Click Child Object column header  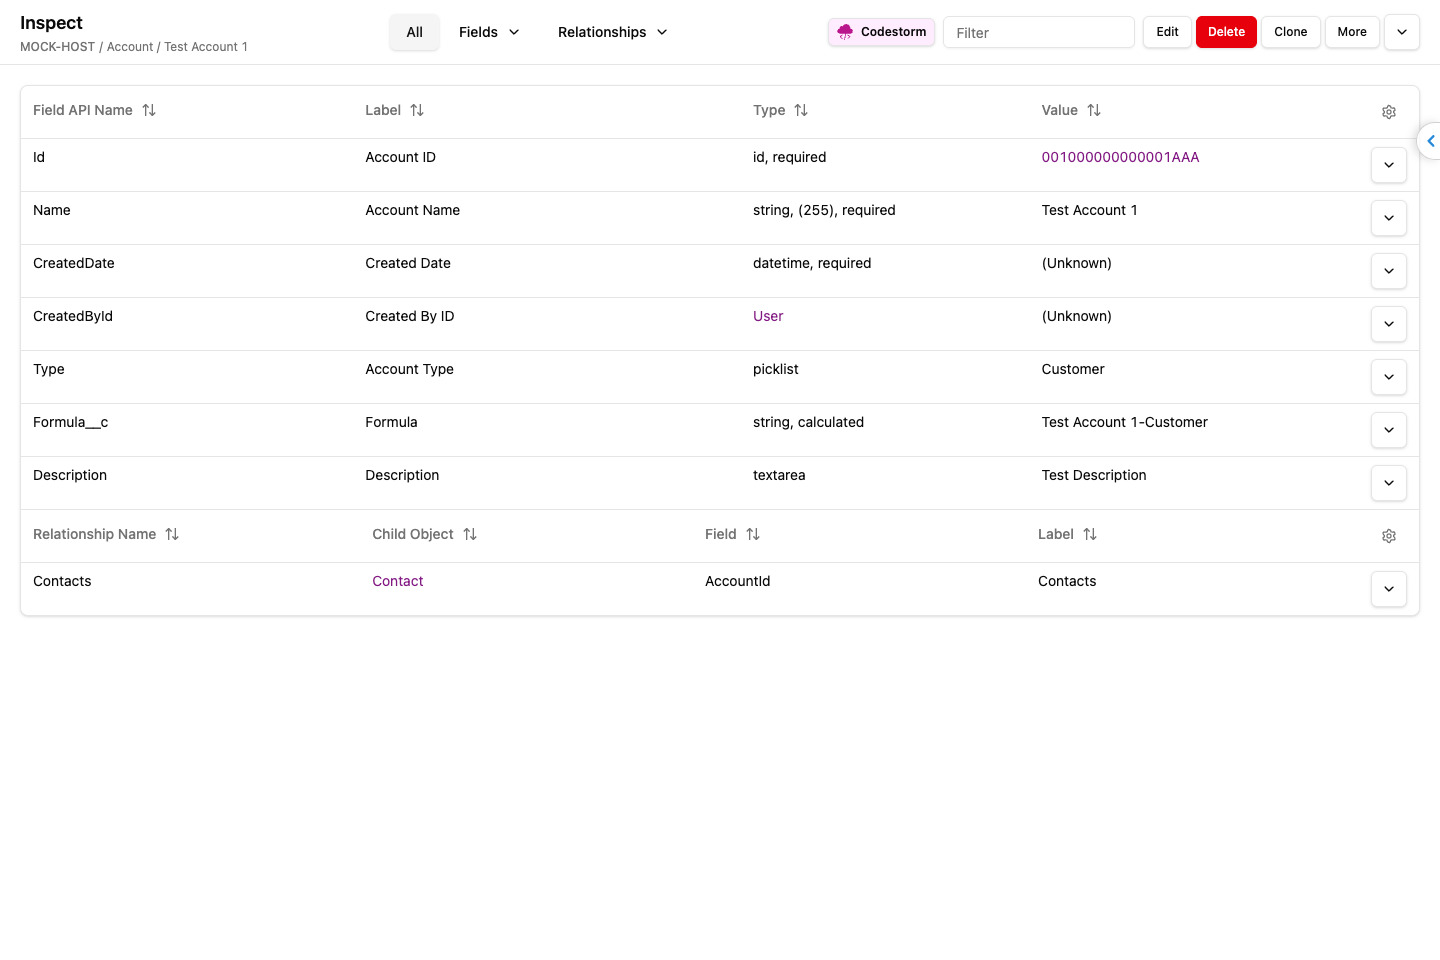413,534
